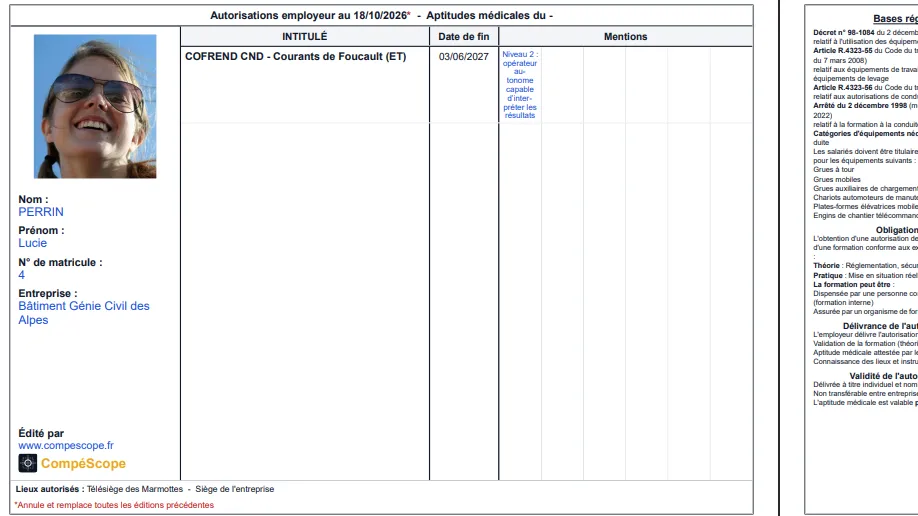Click La formation peut être heading
This screenshot has height=516, width=918.
(854, 285)
